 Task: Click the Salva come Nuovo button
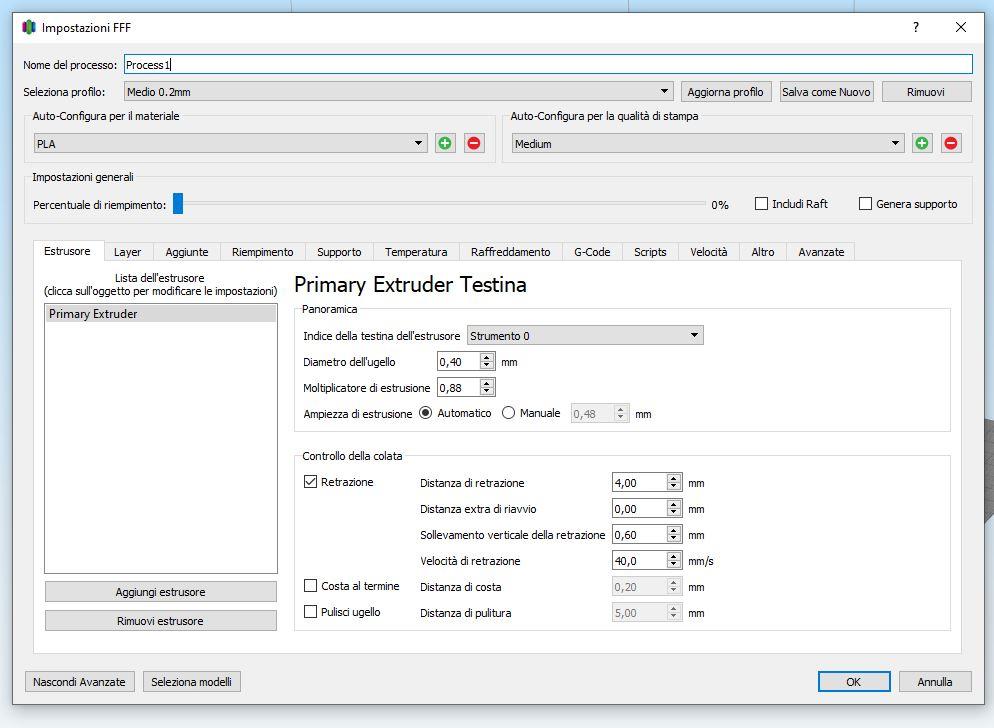pos(826,92)
